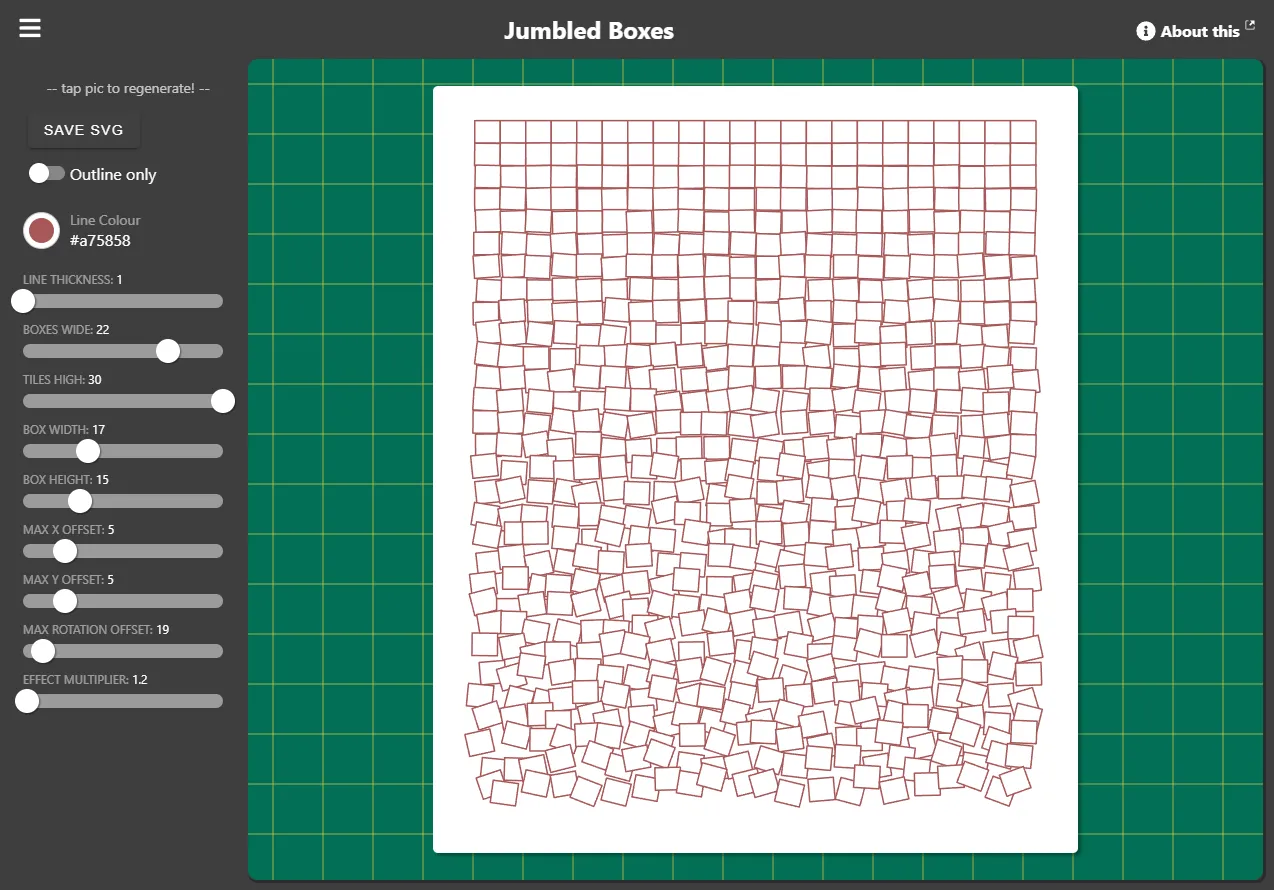1274x890 pixels.
Task: Click the external link icon after About this
Action: [x=1250, y=25]
